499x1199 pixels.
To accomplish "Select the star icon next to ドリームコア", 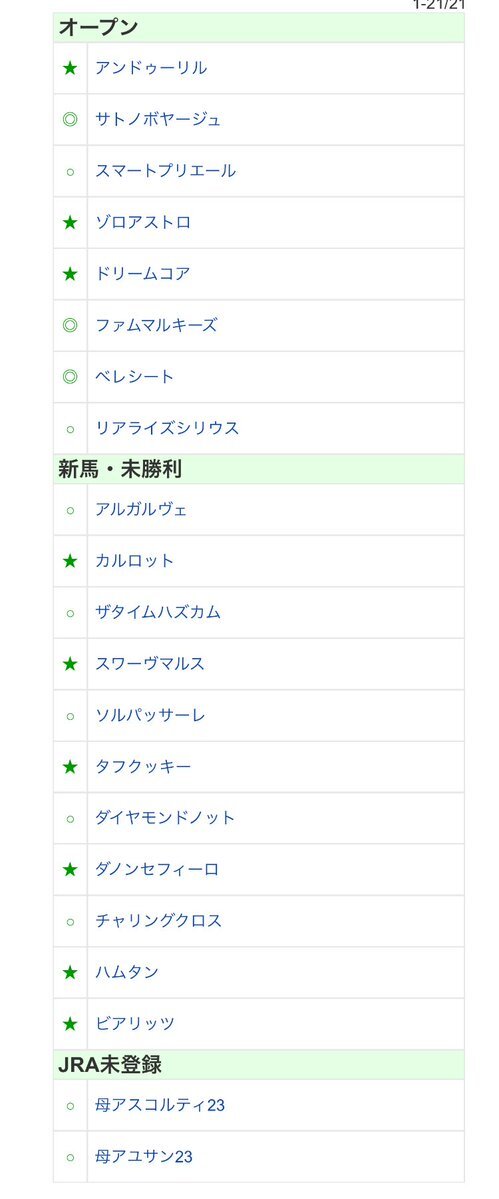I will click(70, 274).
